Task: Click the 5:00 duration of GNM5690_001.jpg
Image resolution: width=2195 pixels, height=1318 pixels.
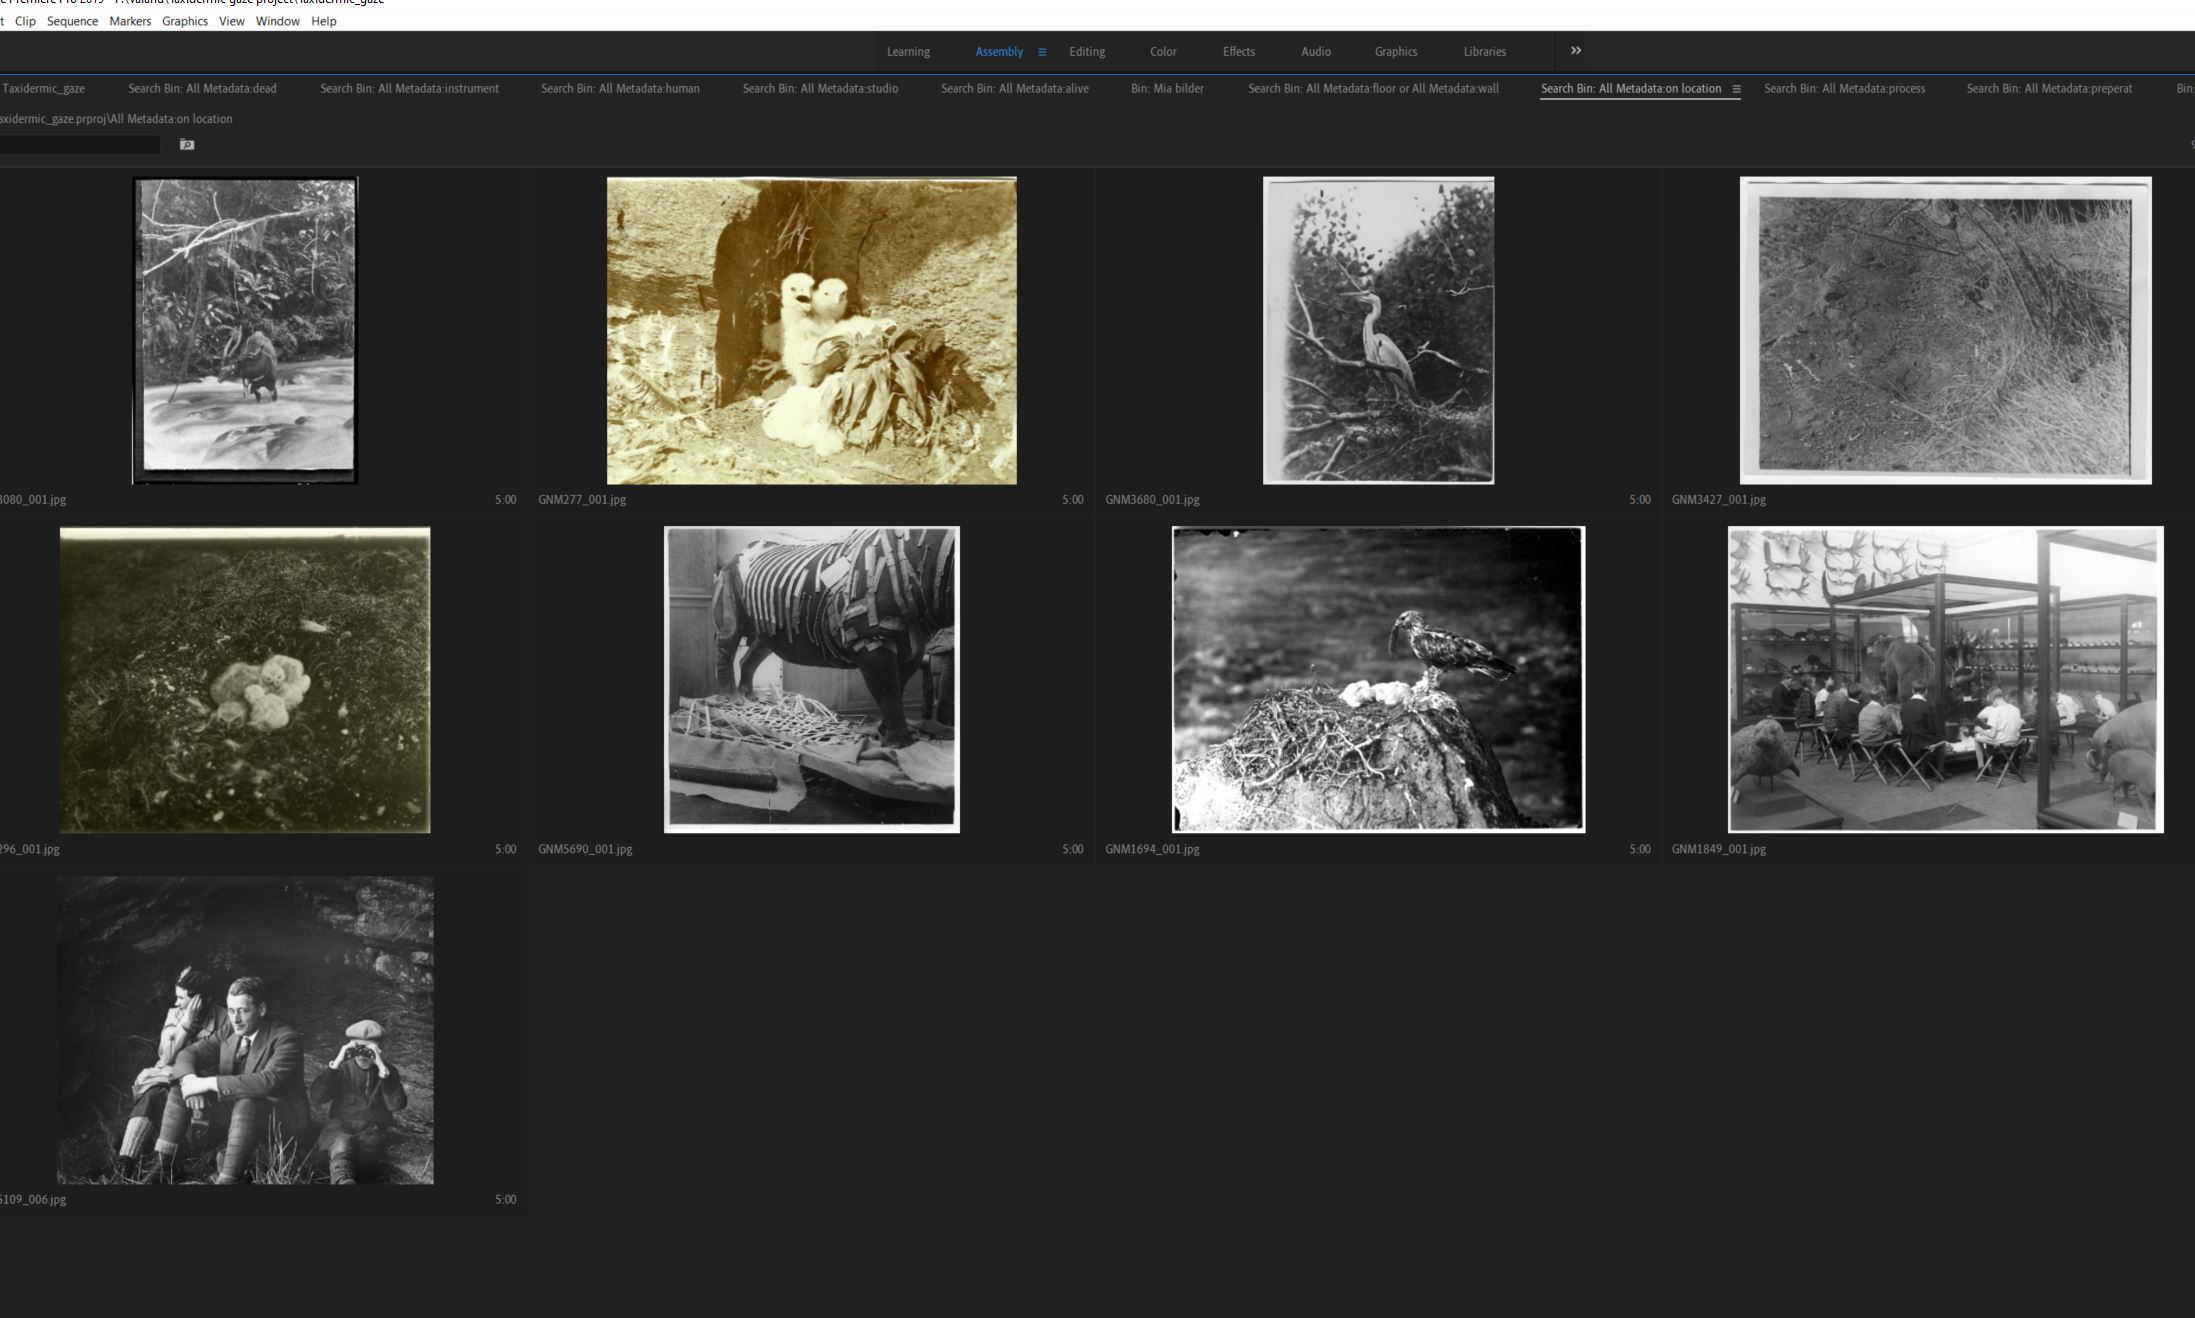Action: [x=1072, y=850]
